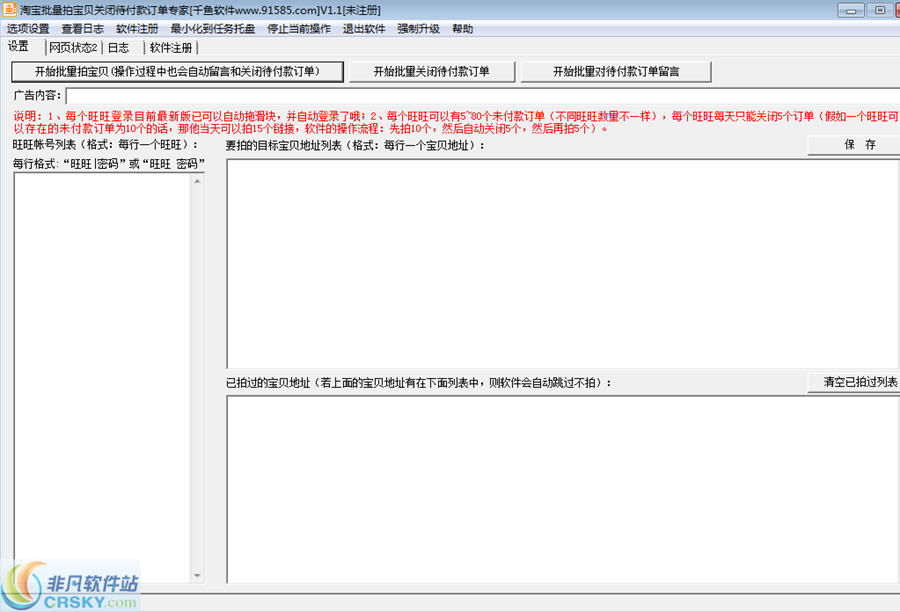Choose 最小化到任务托盘 in menu bar
Screen dimensions: 900x612
212,29
